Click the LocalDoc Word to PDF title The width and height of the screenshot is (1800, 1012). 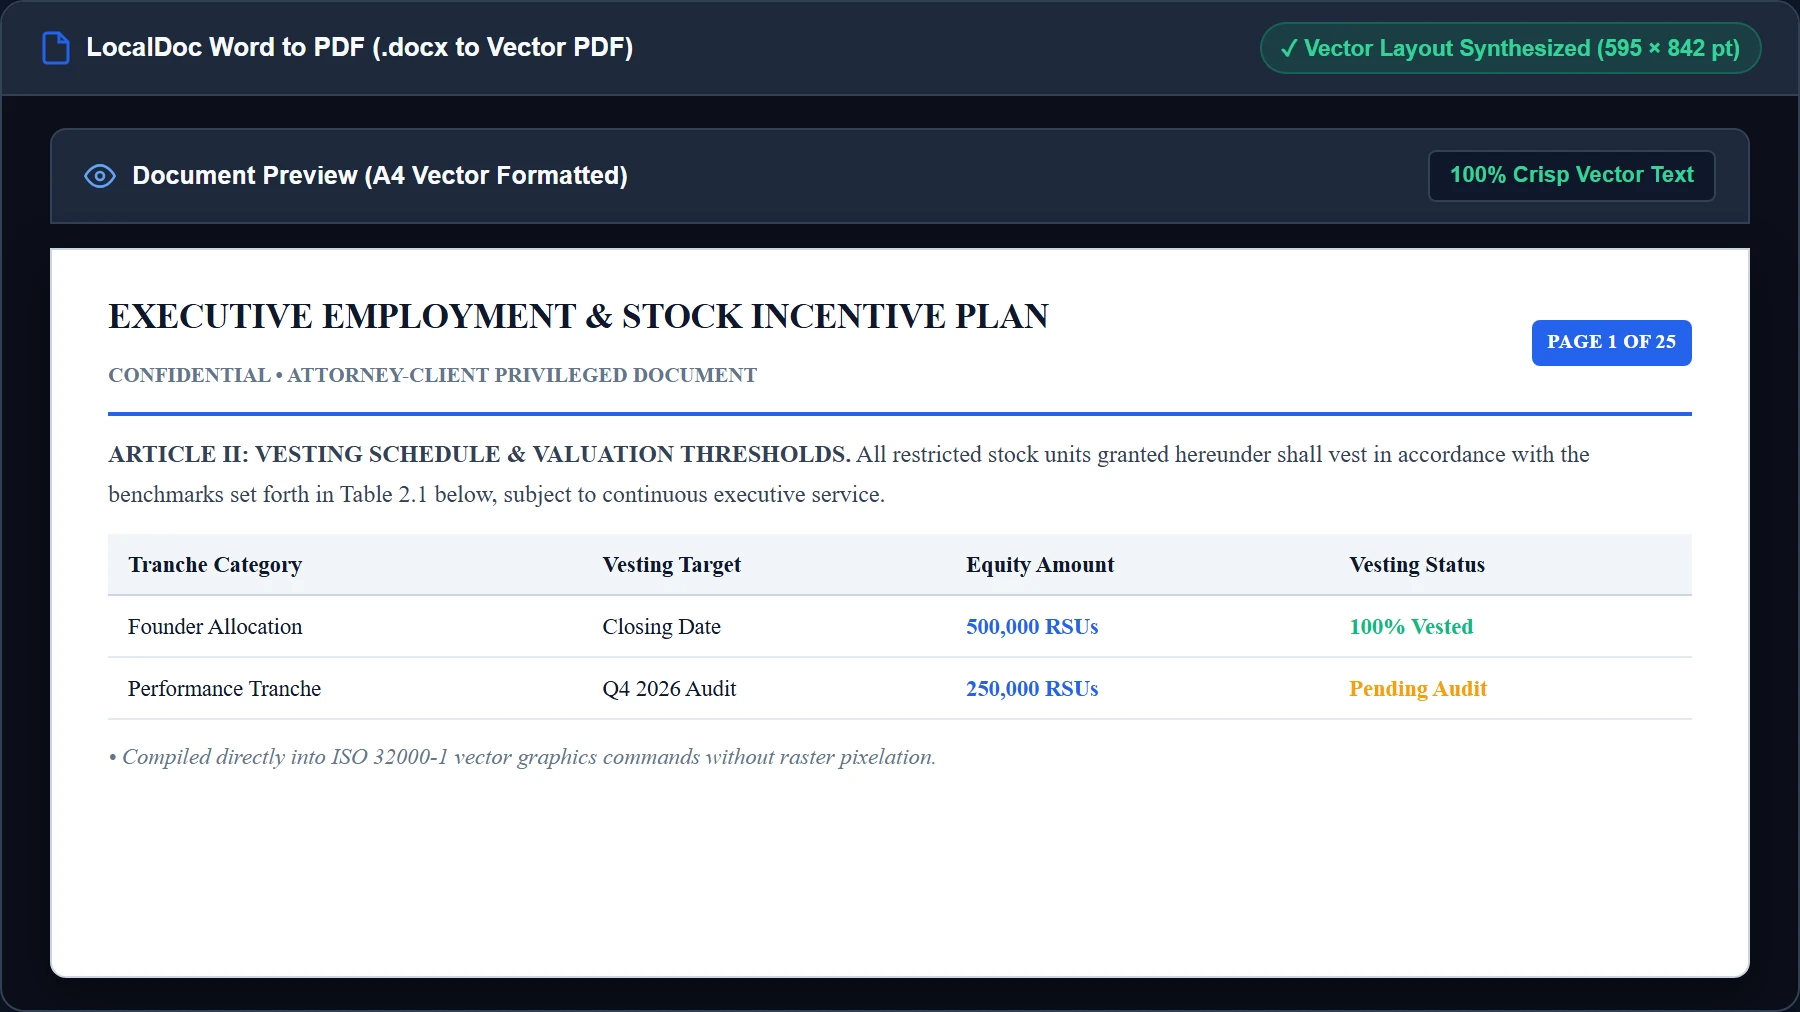(360, 47)
